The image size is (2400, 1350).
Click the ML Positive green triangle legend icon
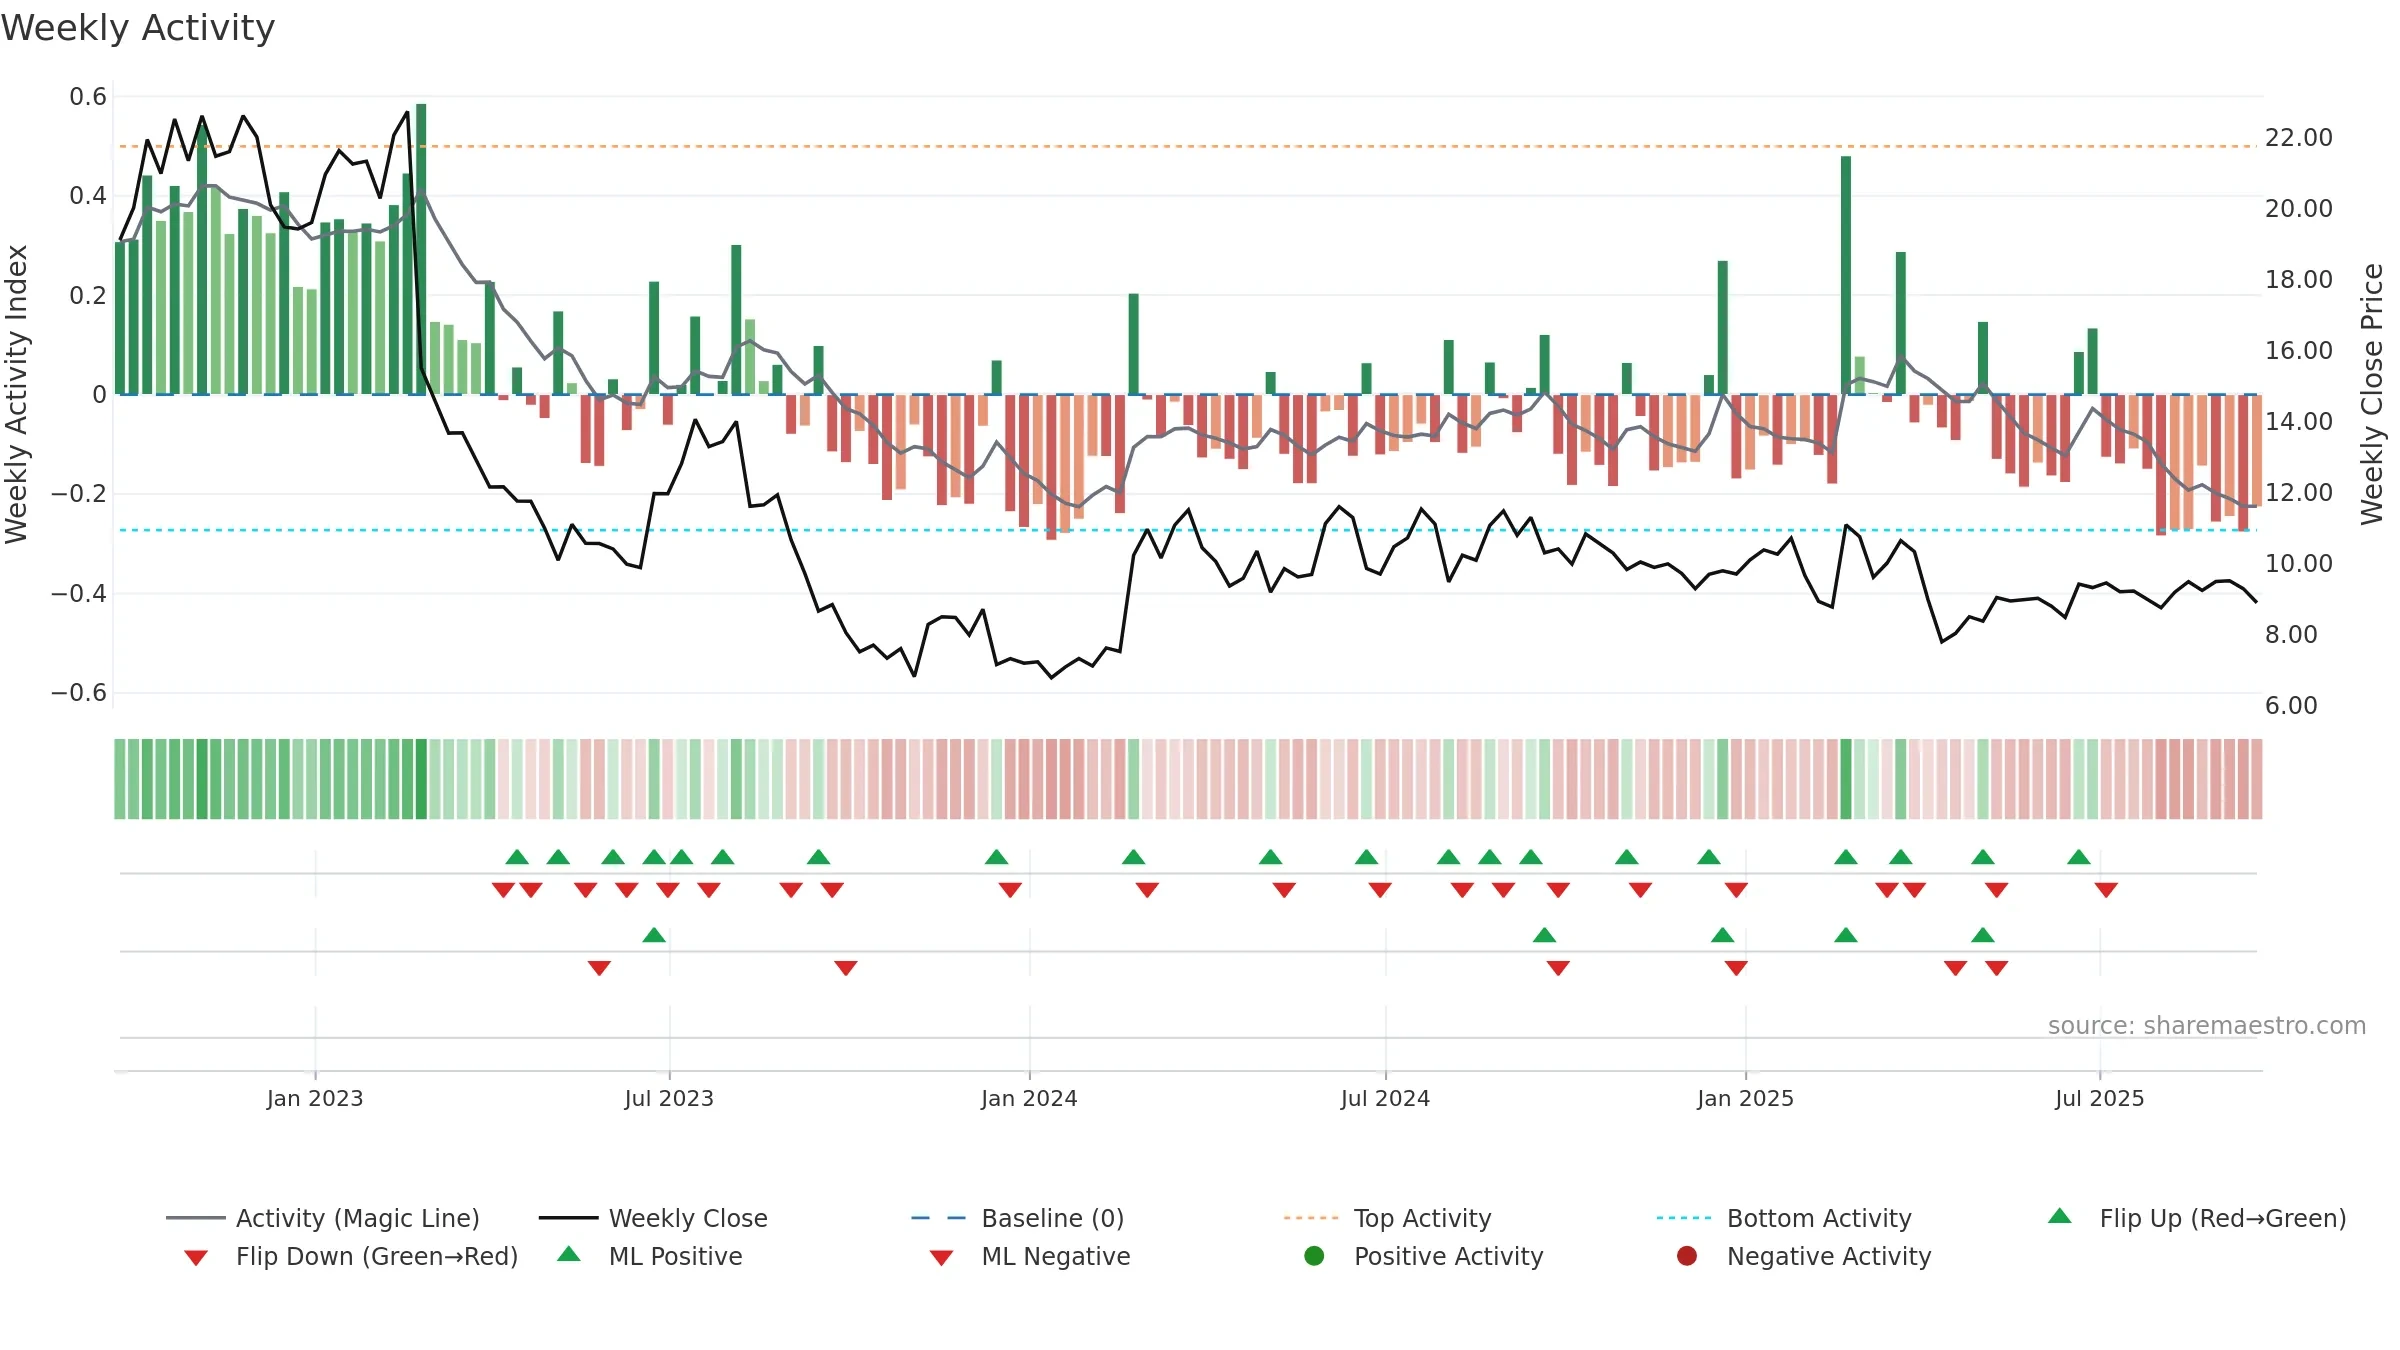569,1254
